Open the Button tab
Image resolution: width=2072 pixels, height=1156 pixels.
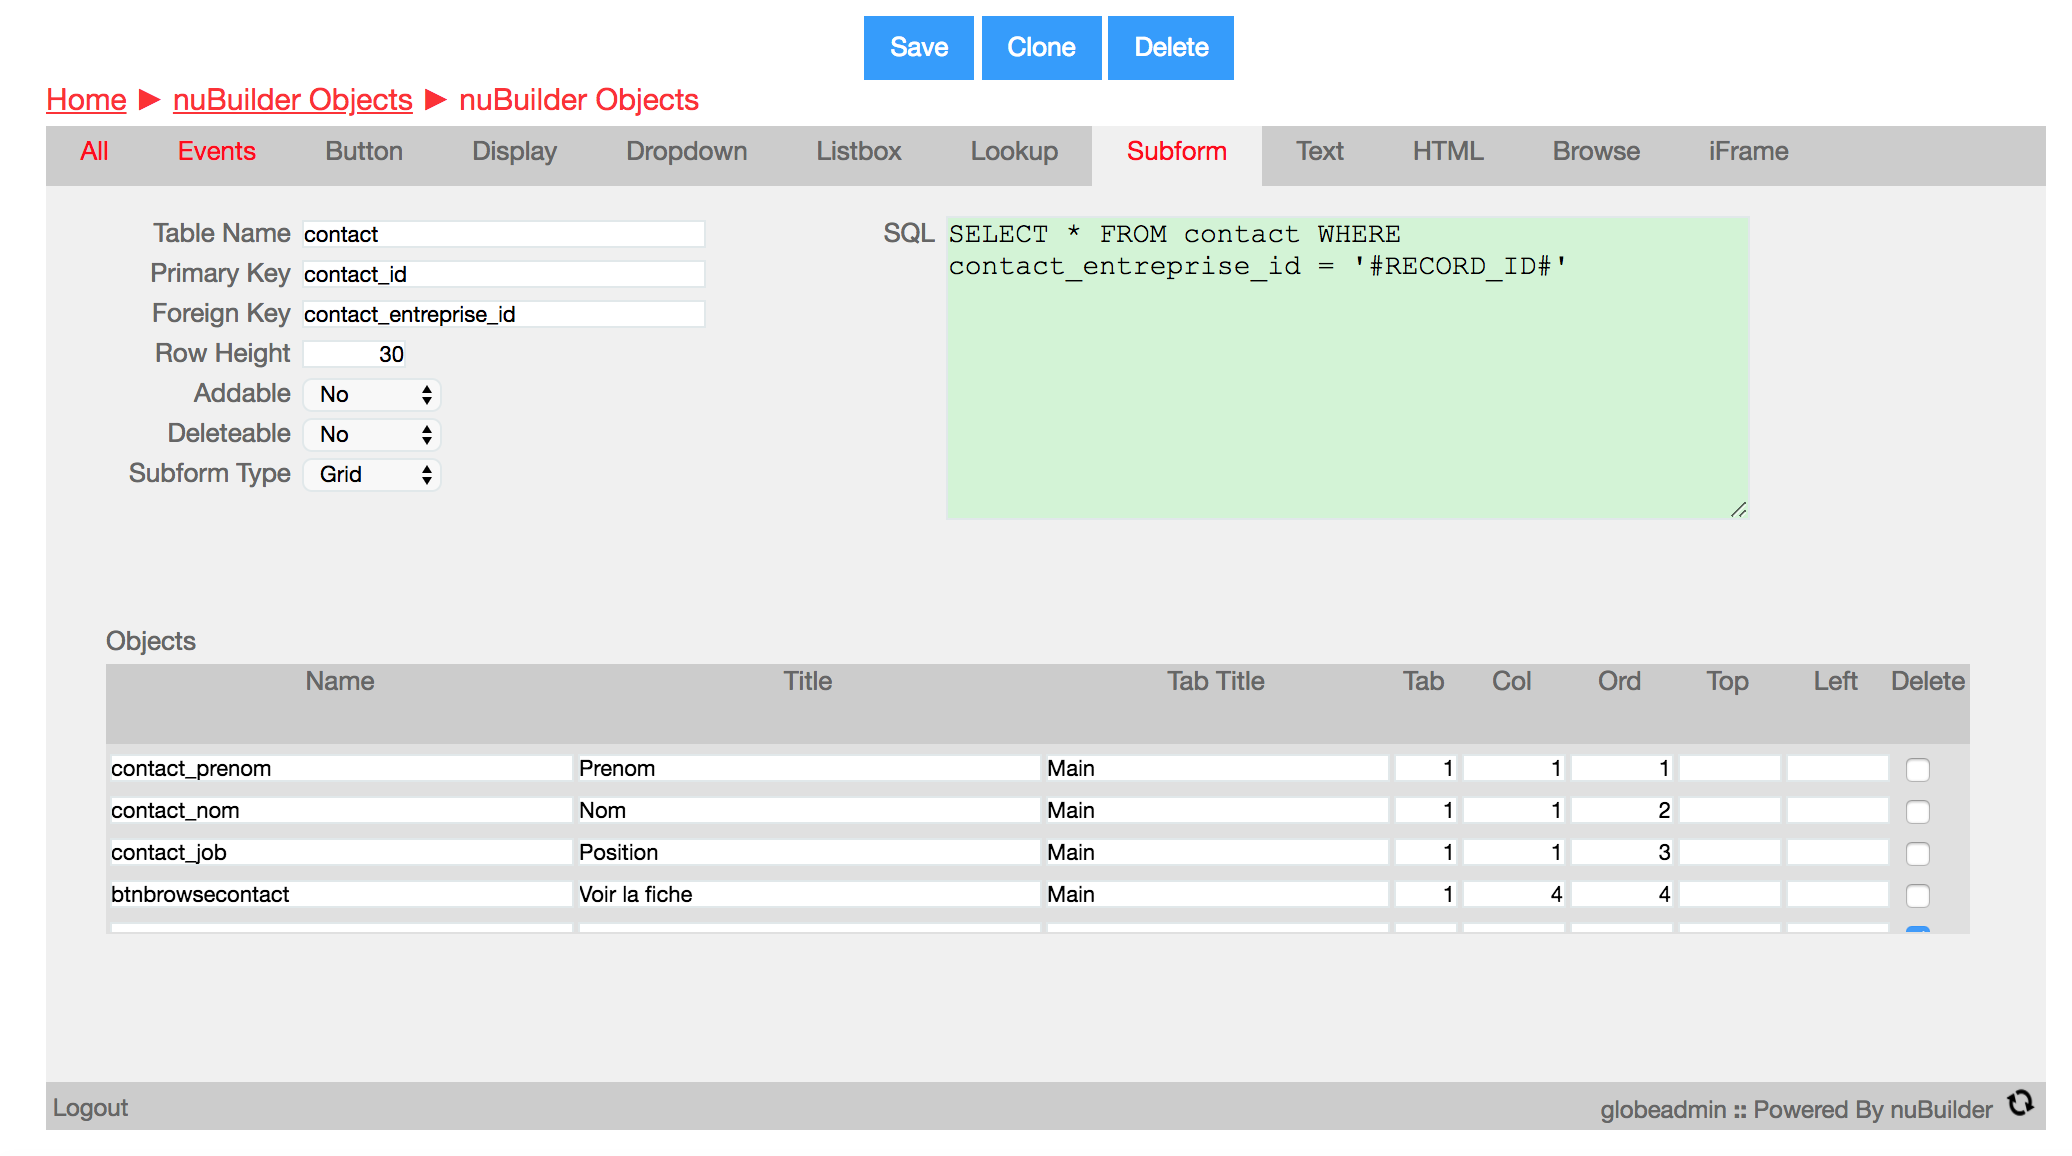coord(364,152)
